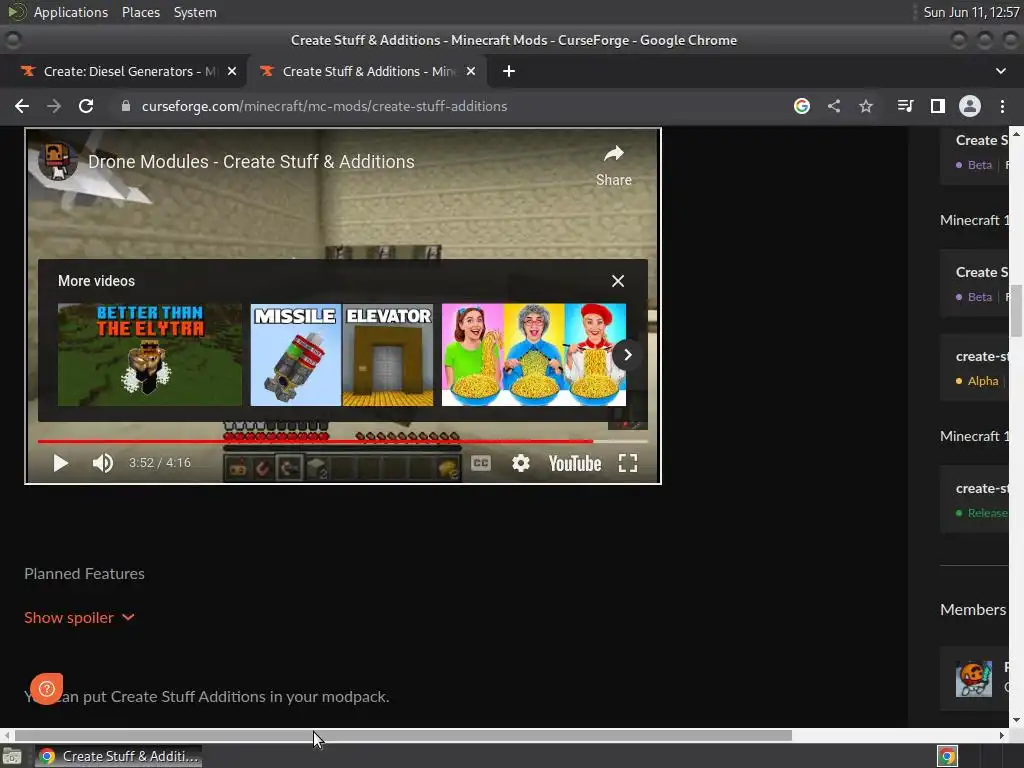Open media controls icon in toolbar
The image size is (1024, 768).
(x=905, y=106)
